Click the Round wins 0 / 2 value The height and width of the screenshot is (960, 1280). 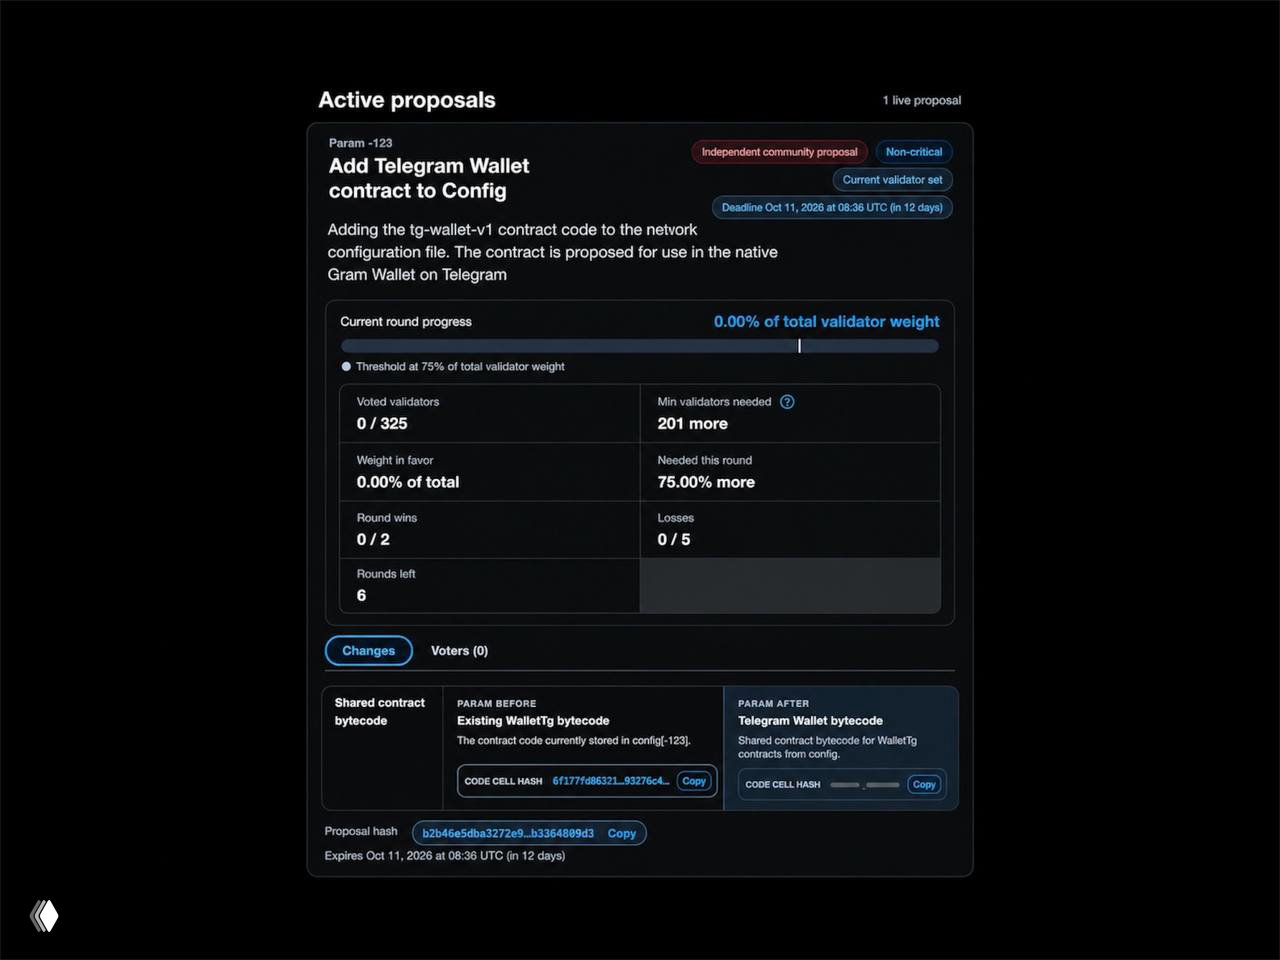coord(373,540)
